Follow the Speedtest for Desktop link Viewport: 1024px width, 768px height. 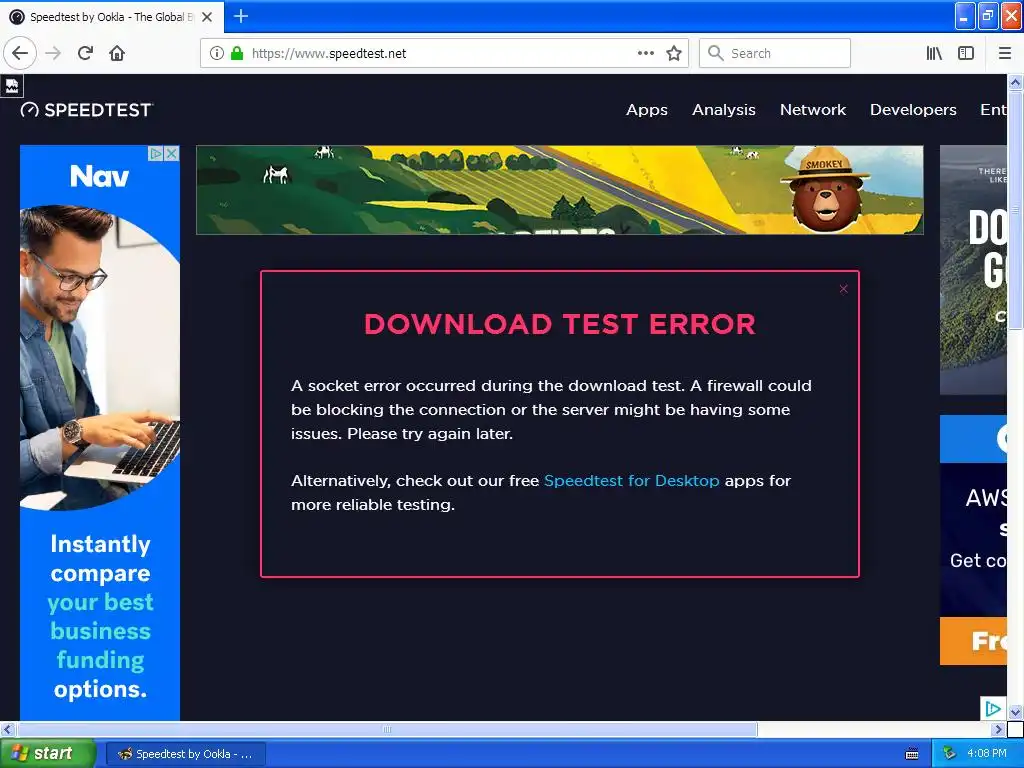(632, 481)
